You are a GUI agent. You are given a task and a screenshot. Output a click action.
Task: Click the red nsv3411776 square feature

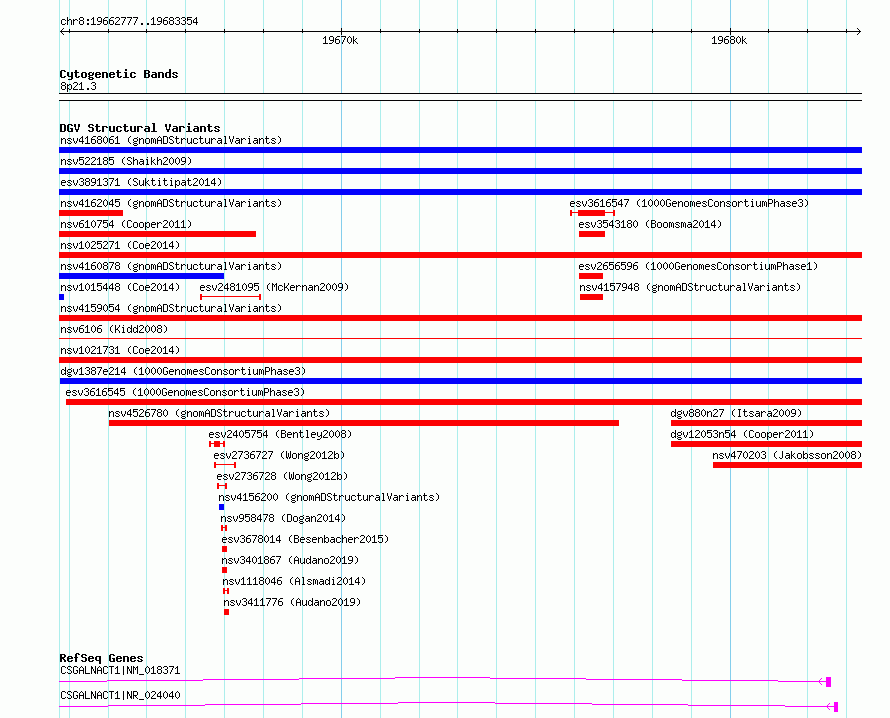pyautogui.click(x=226, y=612)
